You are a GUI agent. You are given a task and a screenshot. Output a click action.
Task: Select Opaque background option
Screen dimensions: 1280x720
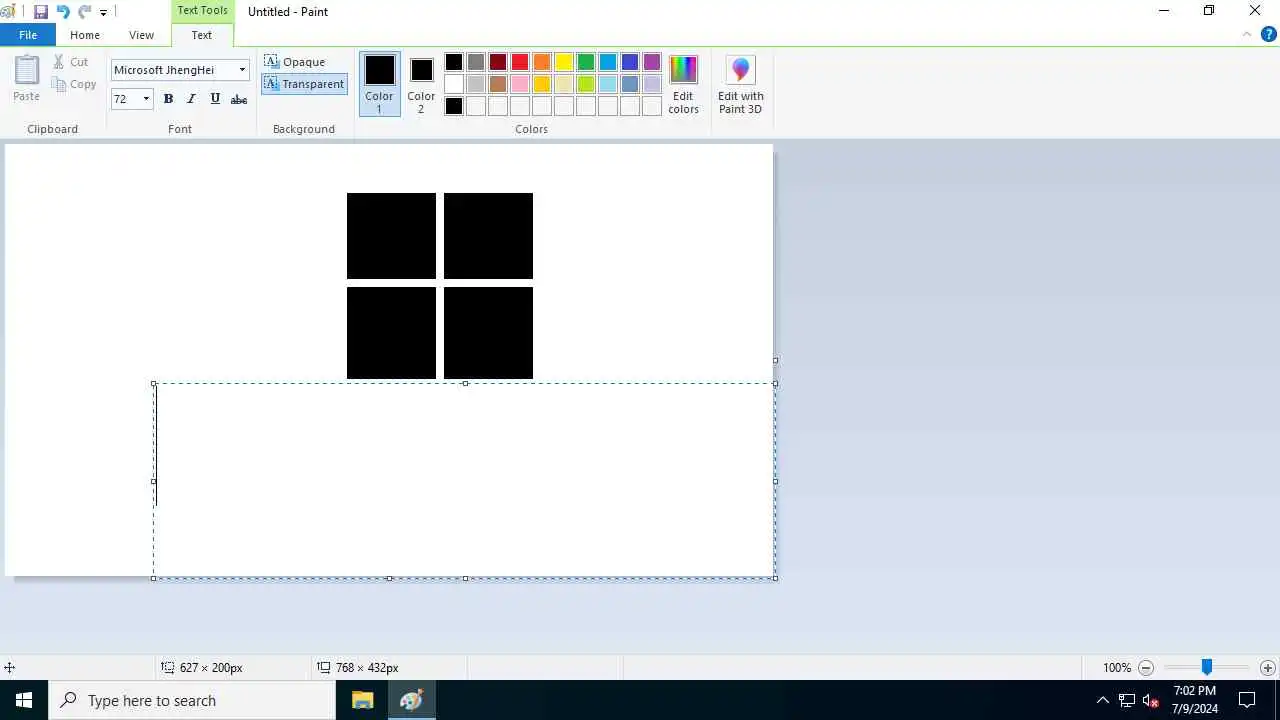(x=295, y=62)
